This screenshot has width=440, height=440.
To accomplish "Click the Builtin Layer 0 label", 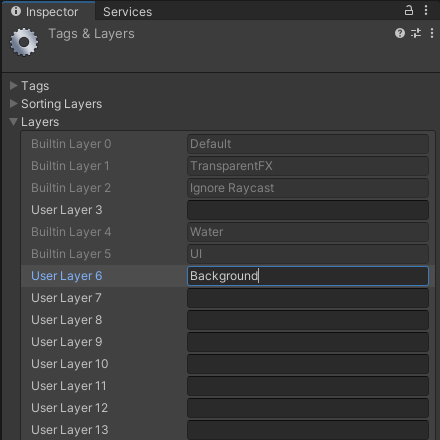I will [x=71, y=144].
